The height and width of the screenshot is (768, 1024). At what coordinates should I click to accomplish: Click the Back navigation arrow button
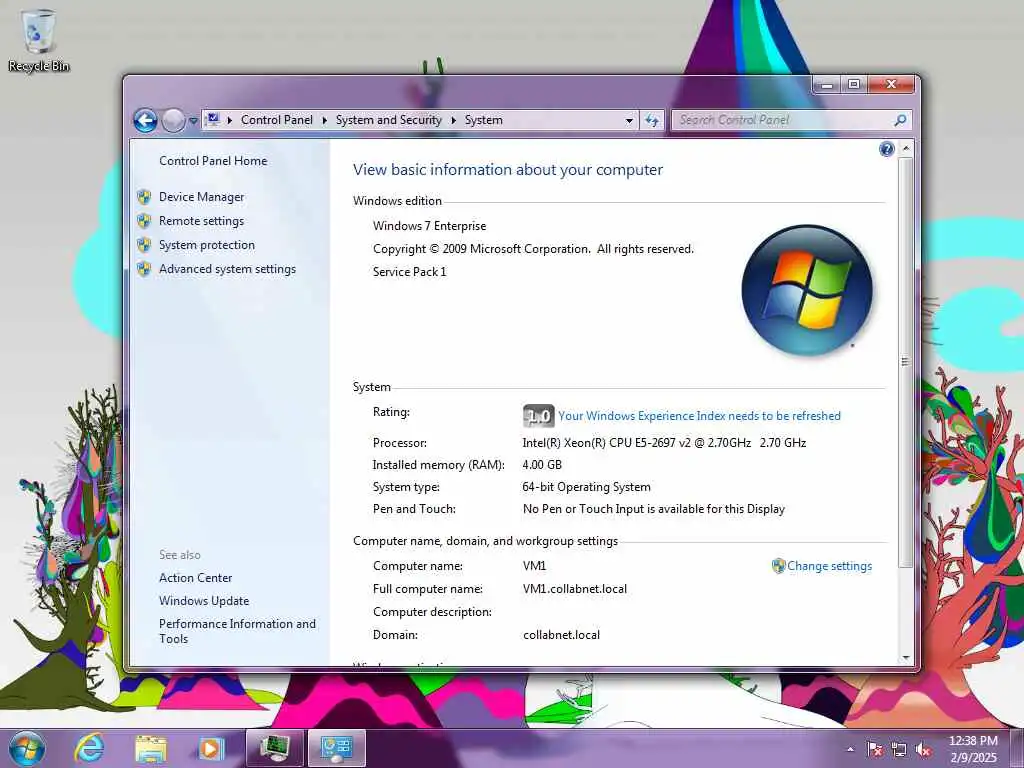(145, 120)
